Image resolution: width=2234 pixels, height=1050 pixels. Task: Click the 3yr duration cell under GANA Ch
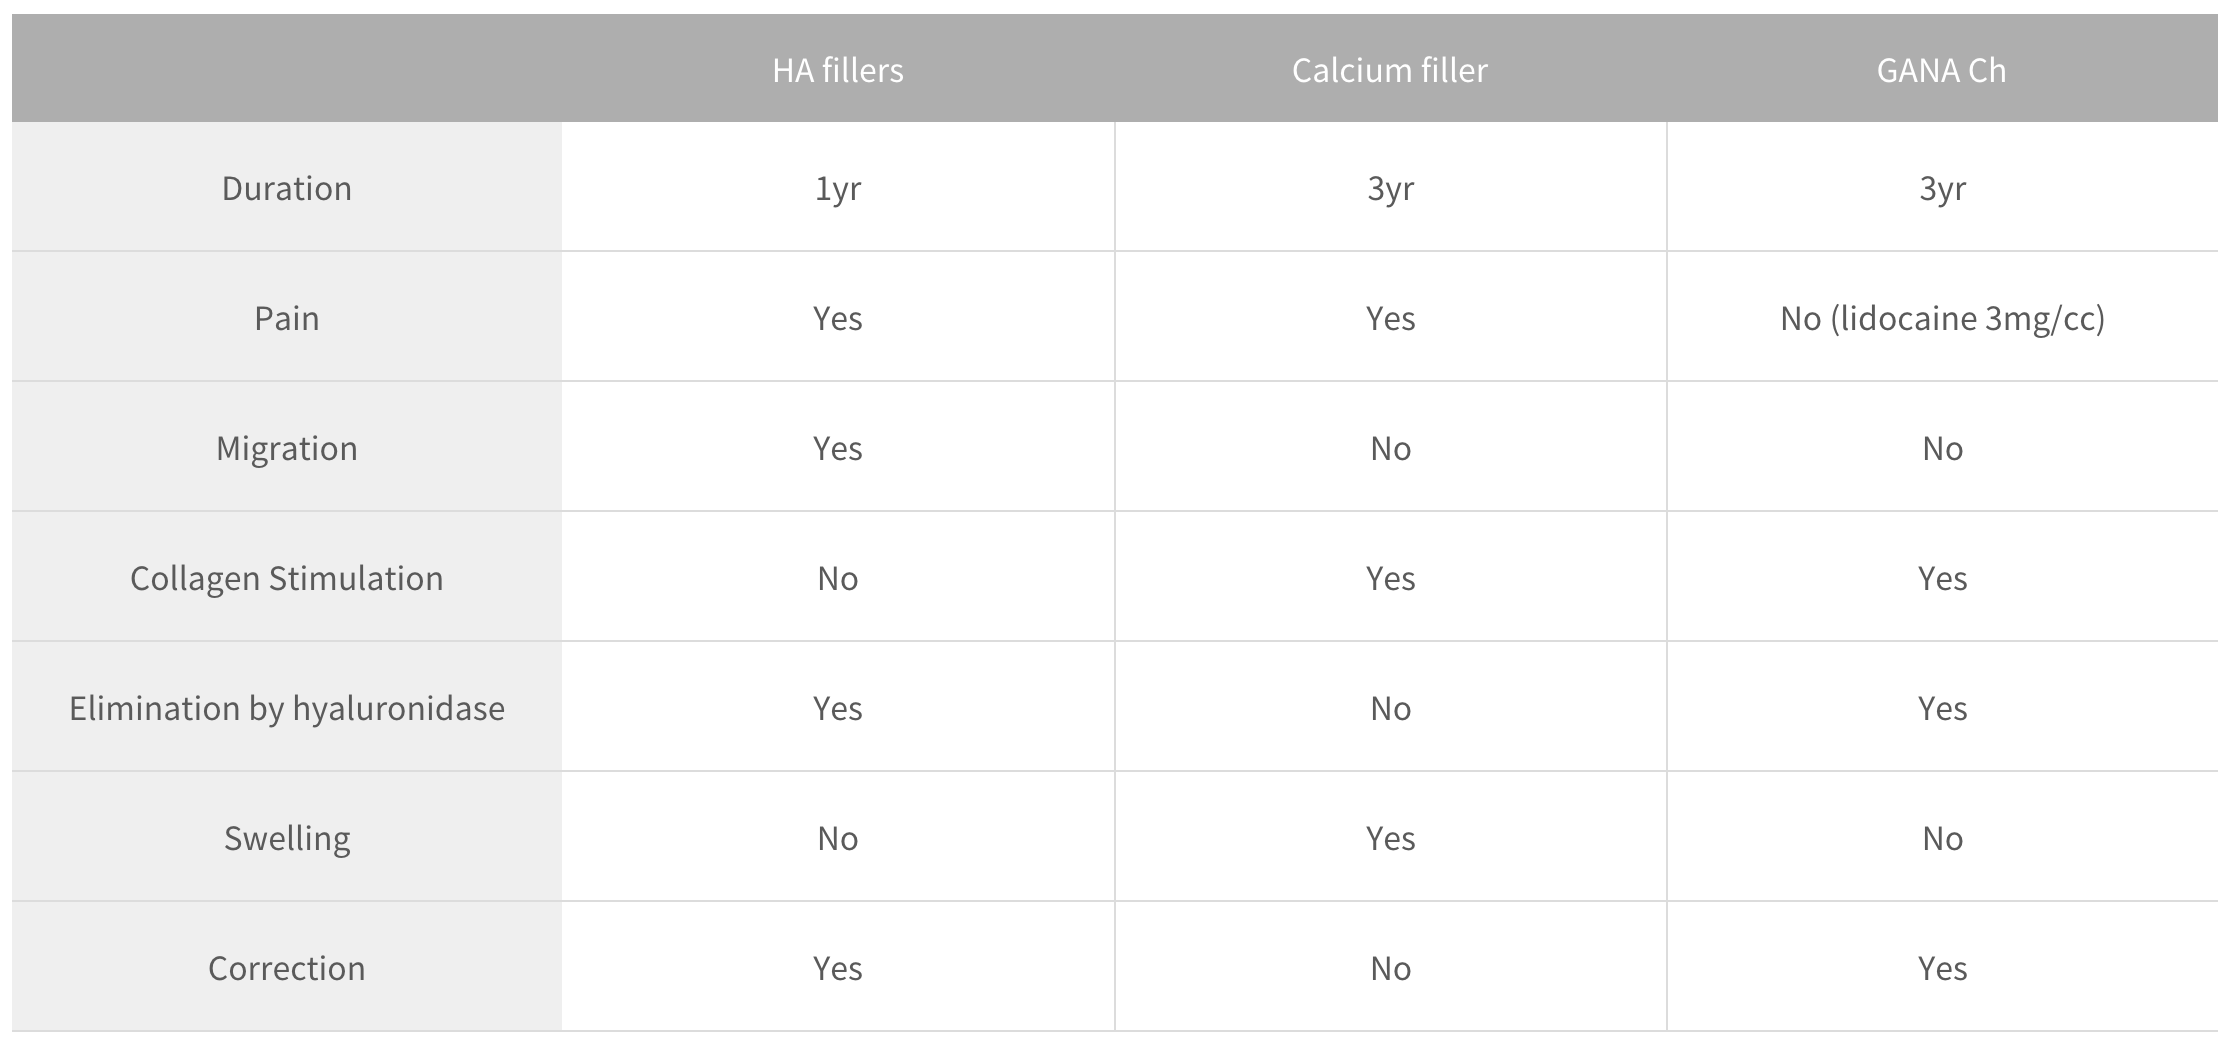tap(1942, 188)
